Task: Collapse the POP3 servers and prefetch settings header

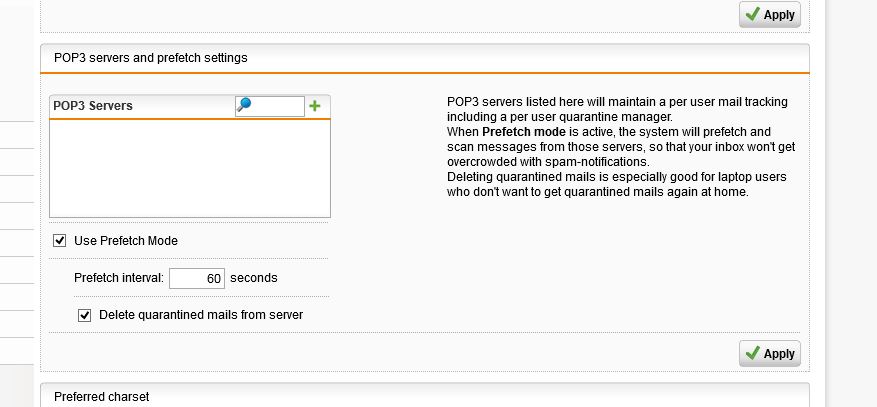Action: [425, 58]
